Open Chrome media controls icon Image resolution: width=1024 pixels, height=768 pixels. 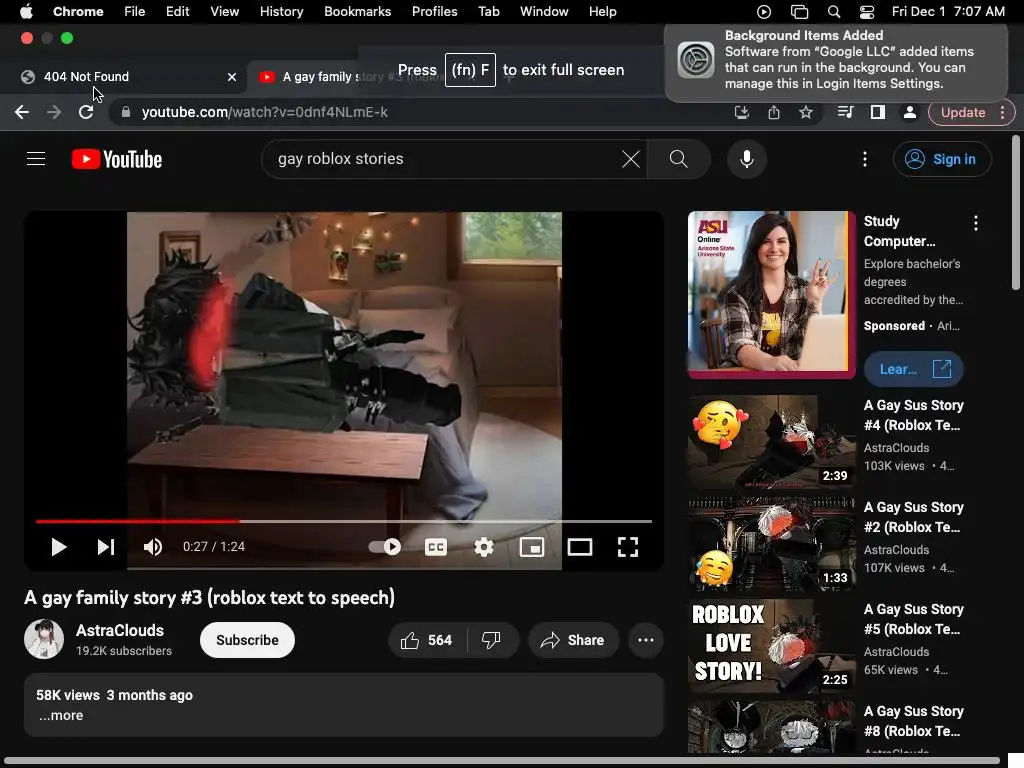pyautogui.click(x=845, y=112)
